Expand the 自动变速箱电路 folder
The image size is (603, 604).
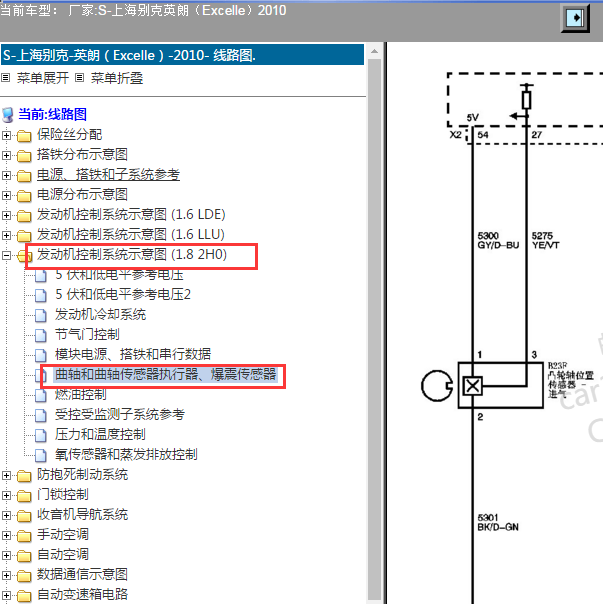6,596
